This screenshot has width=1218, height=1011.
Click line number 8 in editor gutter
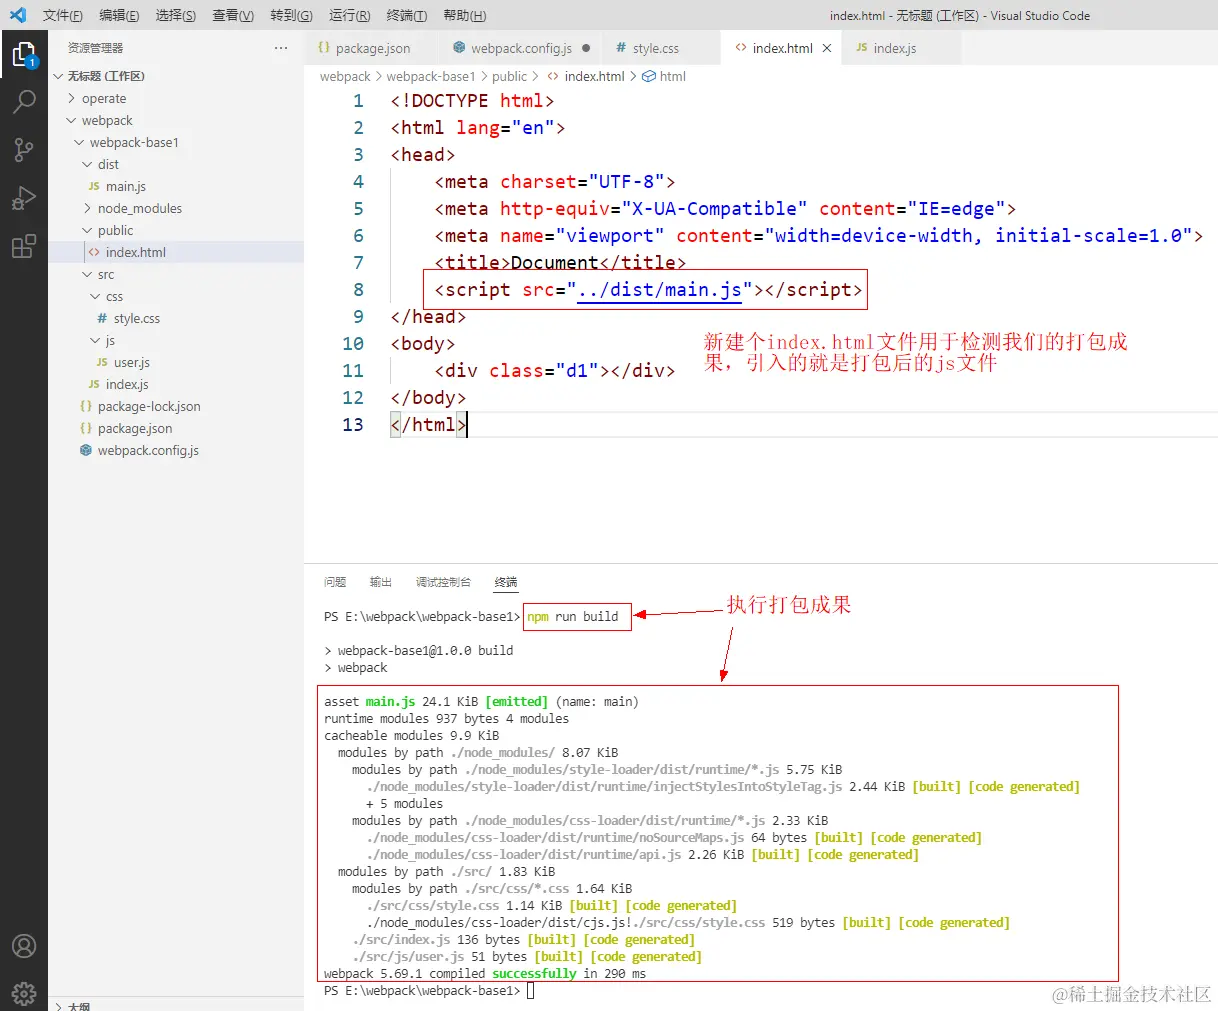click(x=358, y=290)
